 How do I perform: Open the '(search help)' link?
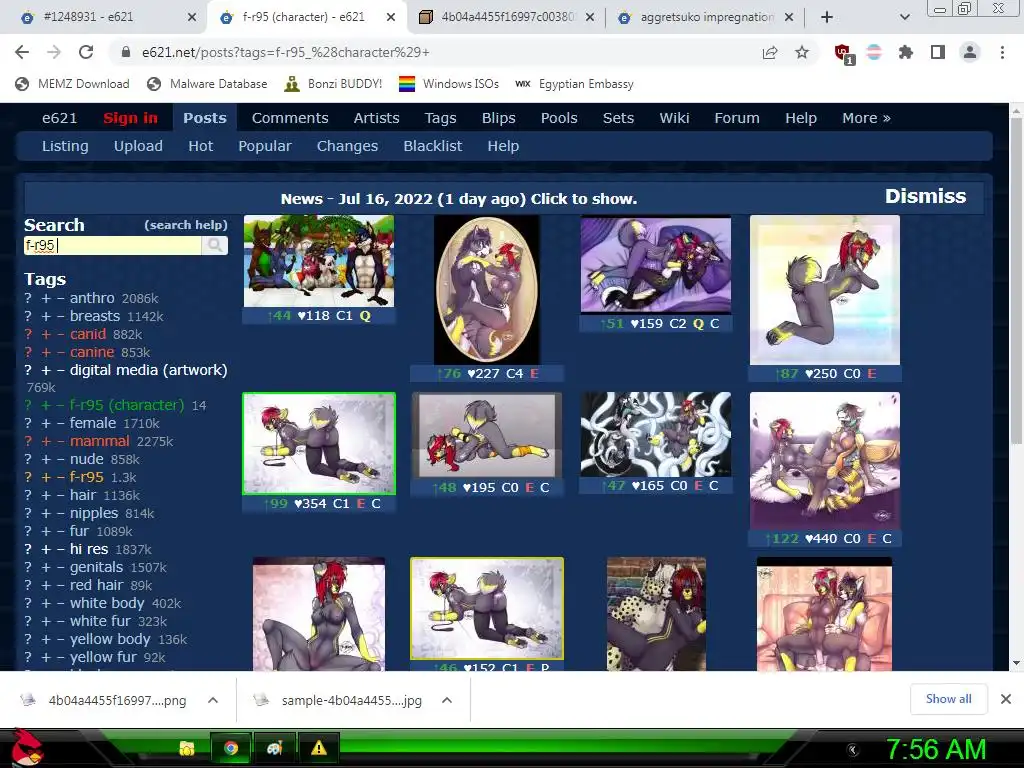pos(185,225)
